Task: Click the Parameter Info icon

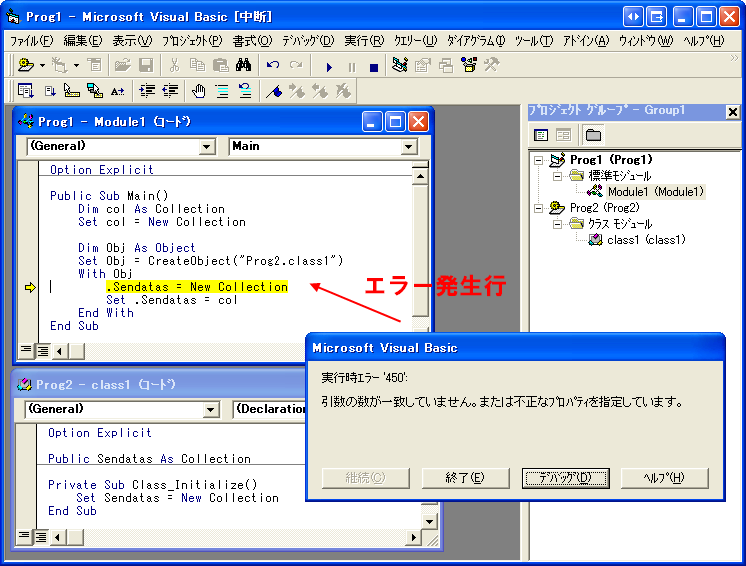Action: pyautogui.click(x=95, y=90)
